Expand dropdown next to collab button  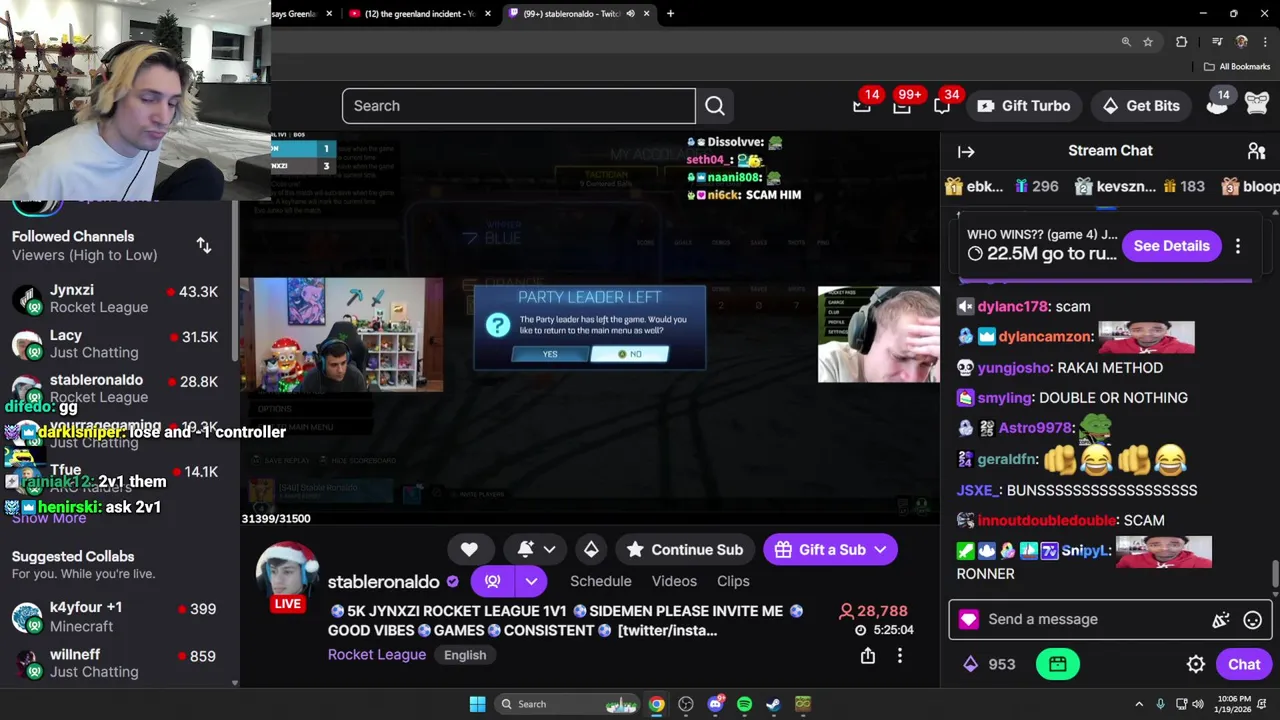pos(531,581)
